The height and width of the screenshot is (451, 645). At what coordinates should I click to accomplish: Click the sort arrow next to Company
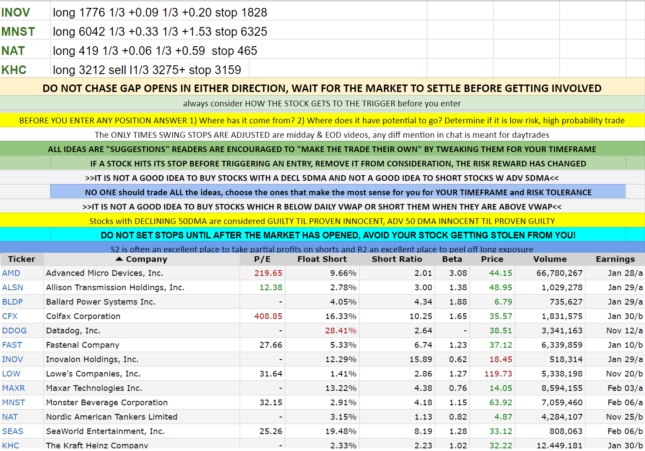pyautogui.click(x=119, y=259)
